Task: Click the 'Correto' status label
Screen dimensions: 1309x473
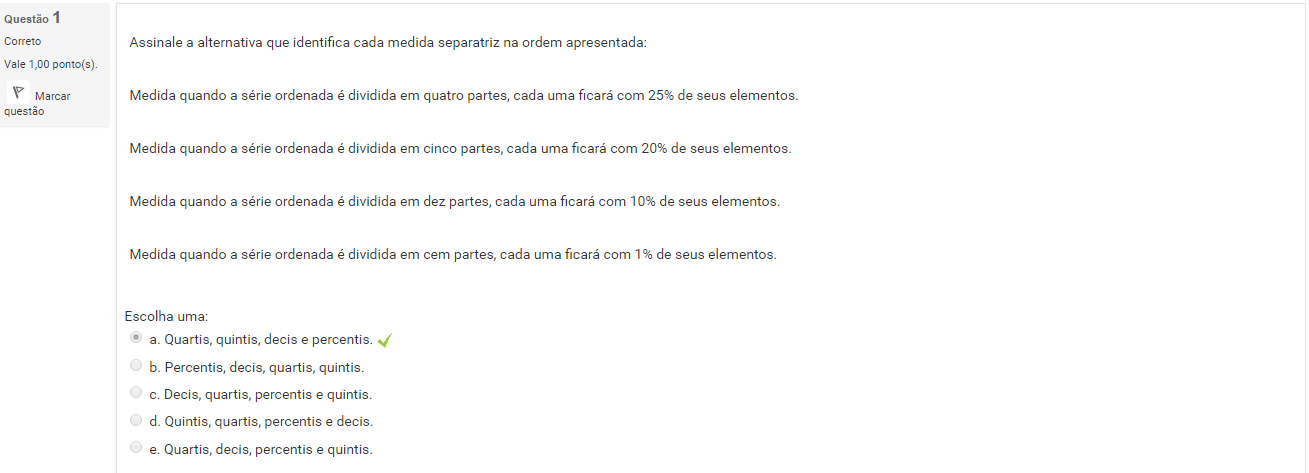Action: (23, 42)
